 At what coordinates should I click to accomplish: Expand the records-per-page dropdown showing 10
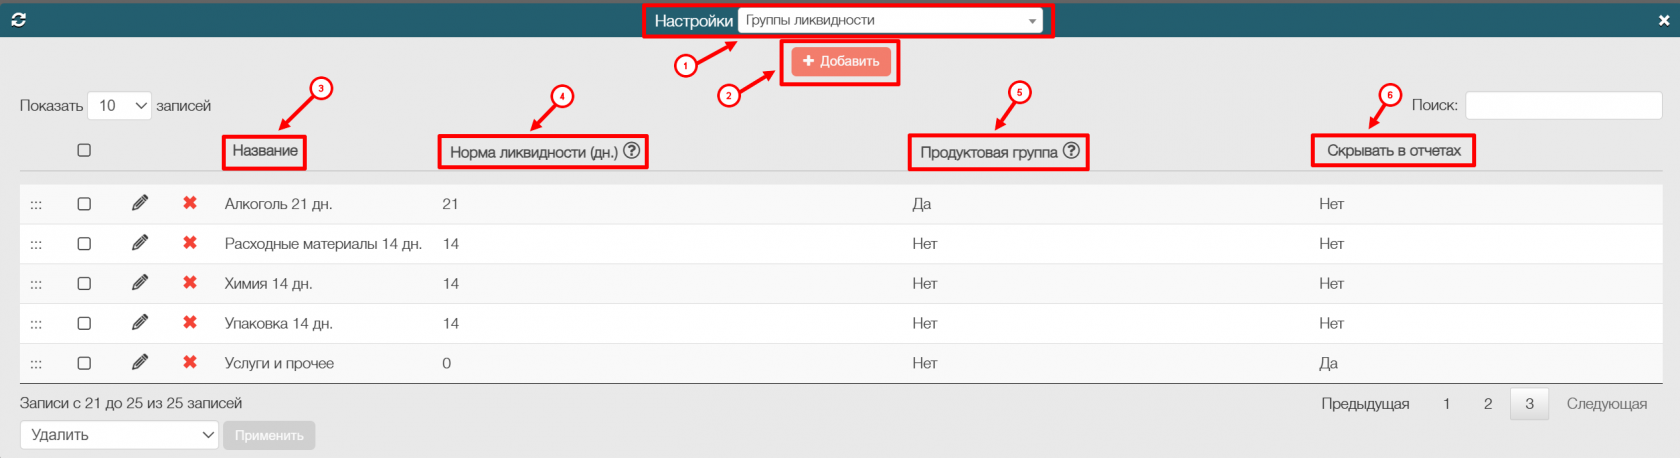119,106
